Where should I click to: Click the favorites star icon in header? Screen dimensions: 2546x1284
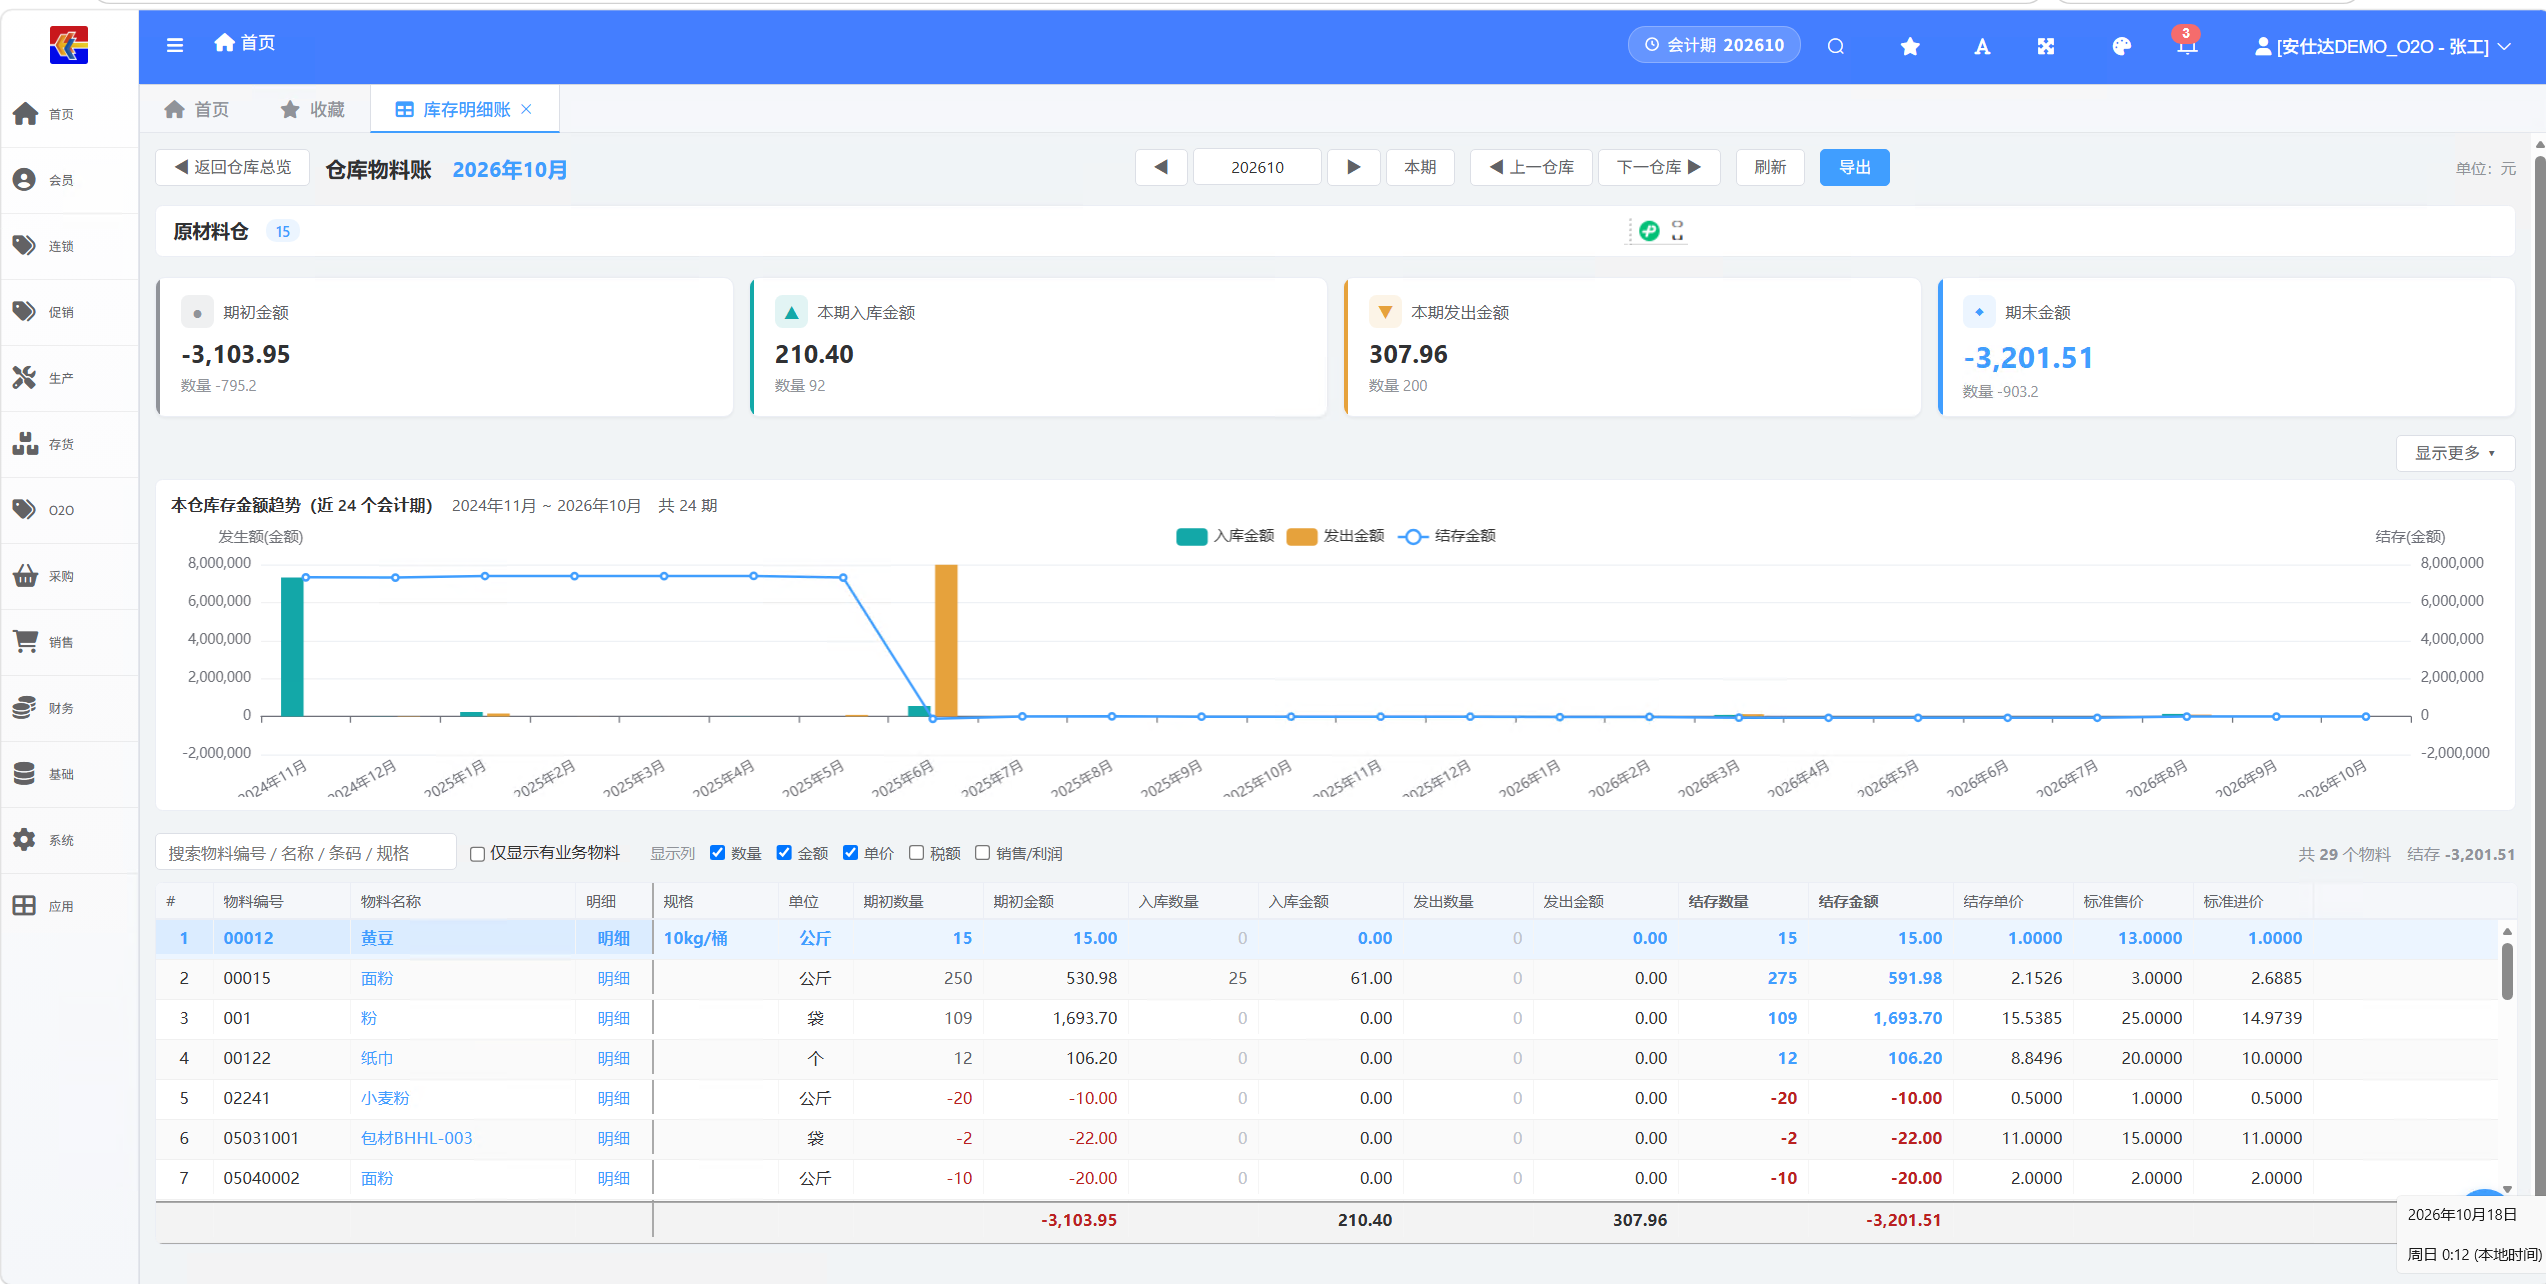(x=1910, y=46)
